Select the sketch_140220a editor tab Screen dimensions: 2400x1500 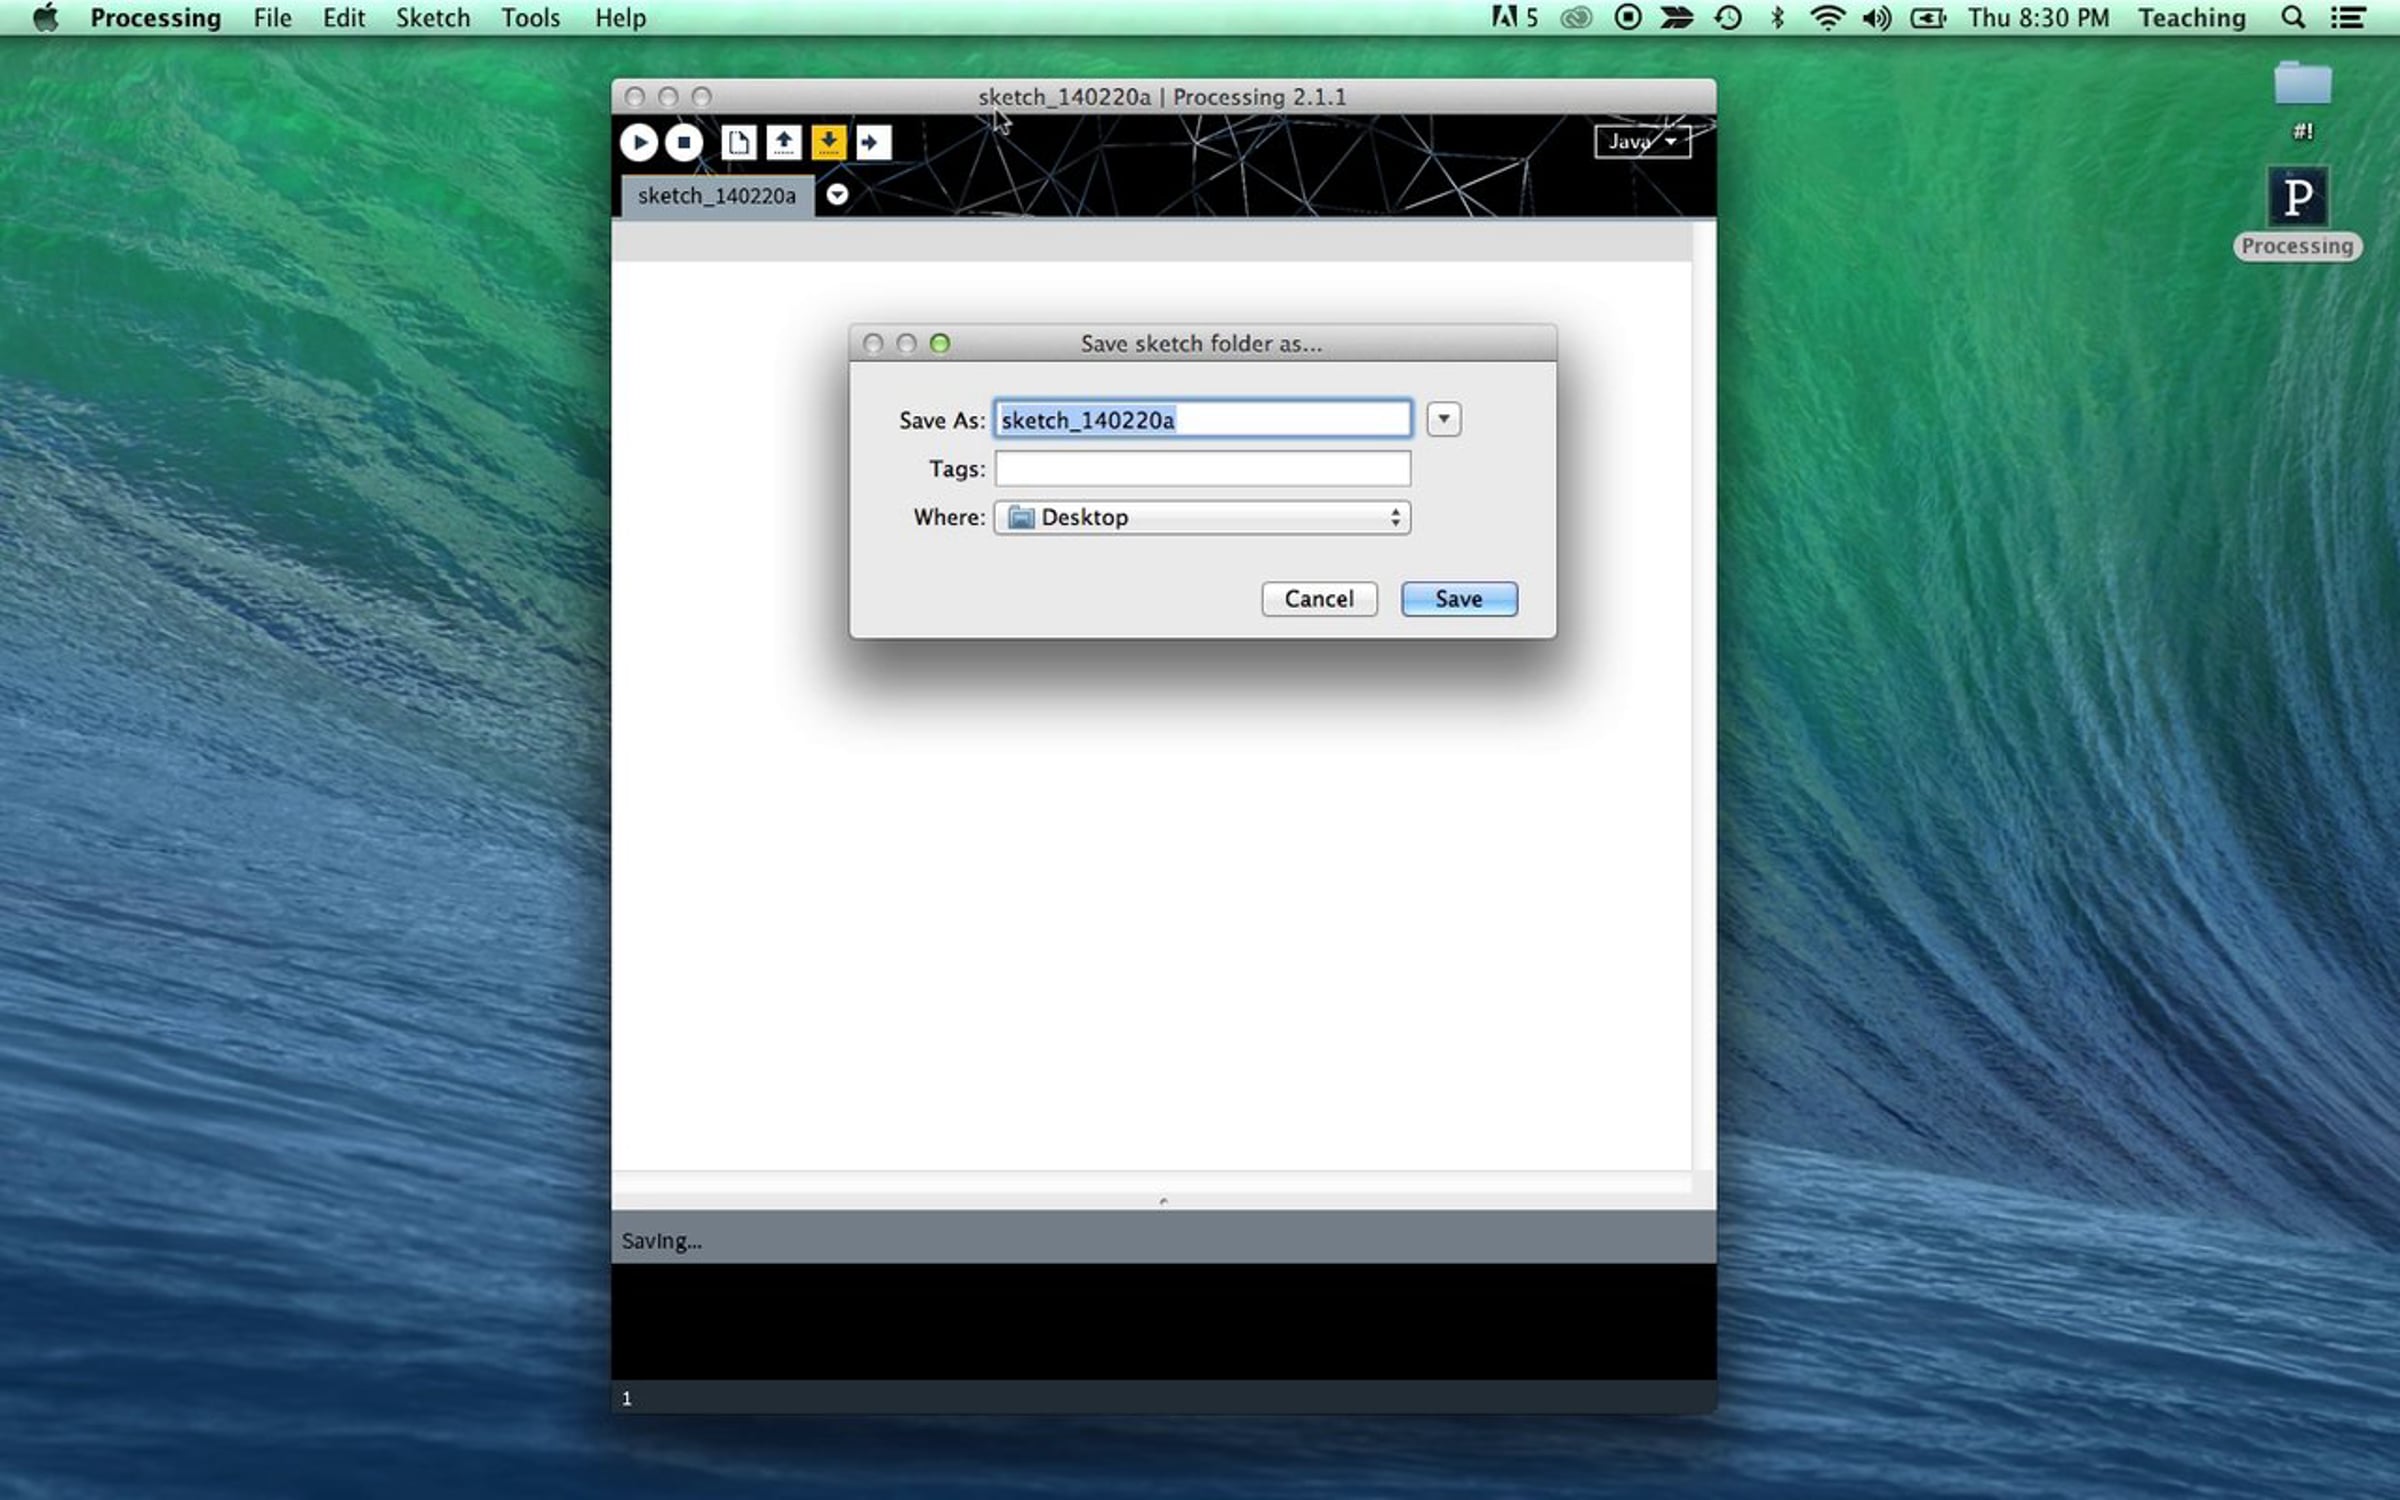click(x=717, y=196)
